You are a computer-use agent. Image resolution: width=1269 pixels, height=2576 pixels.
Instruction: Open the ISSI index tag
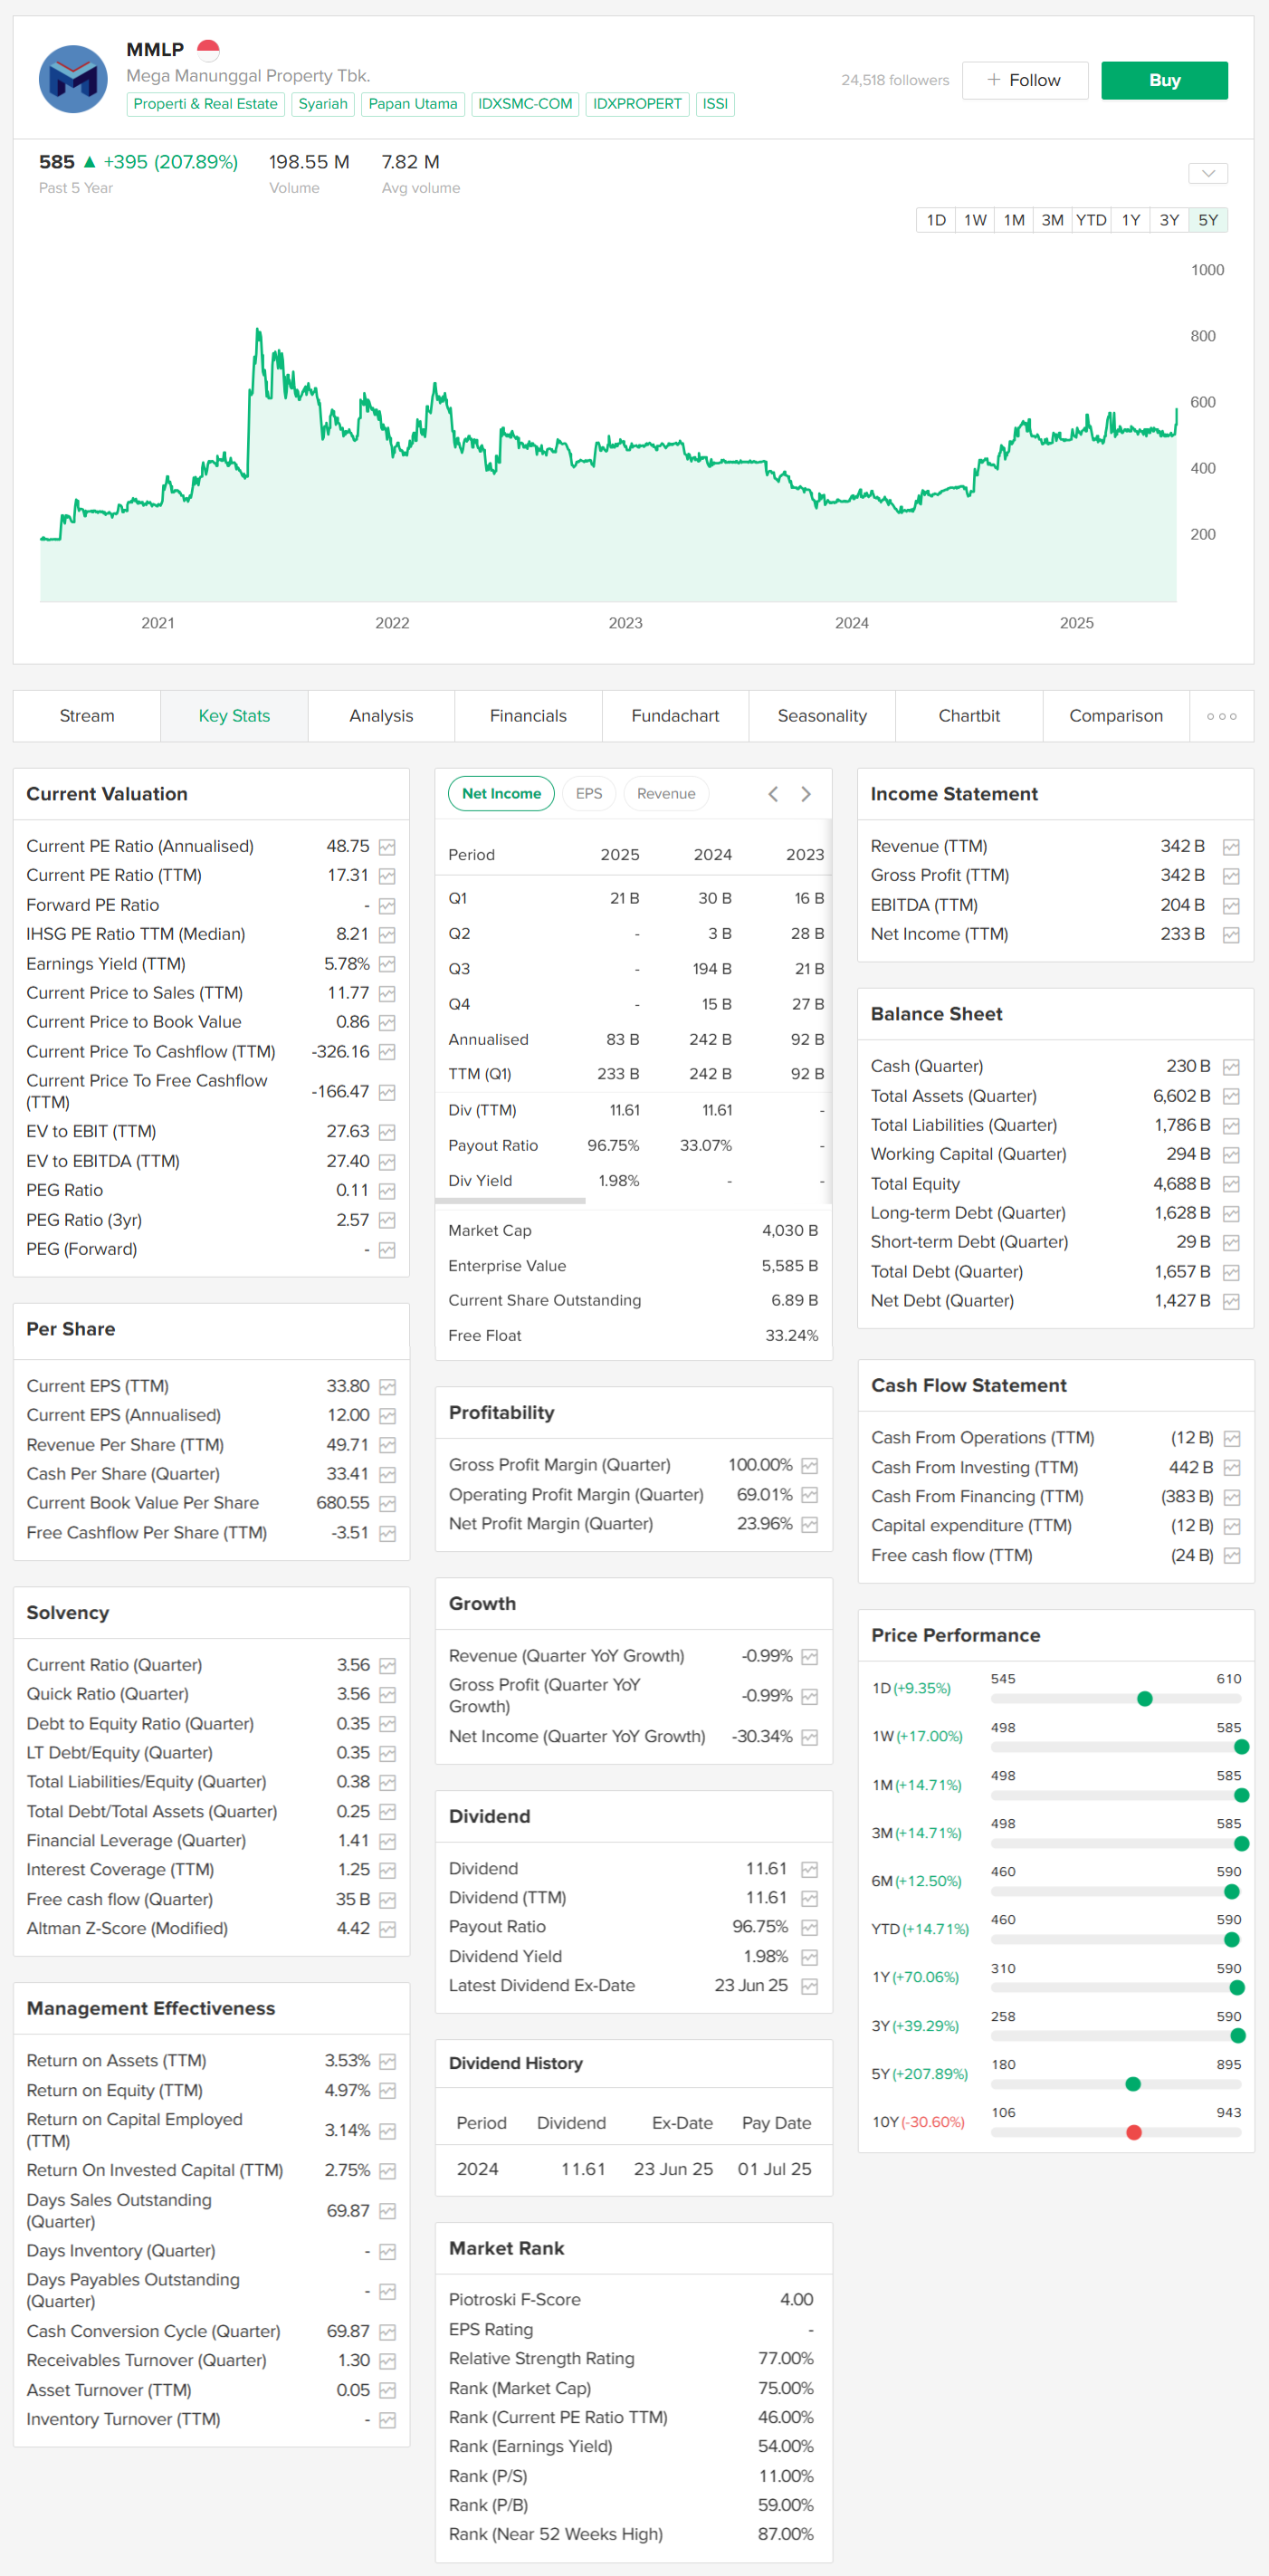(715, 104)
